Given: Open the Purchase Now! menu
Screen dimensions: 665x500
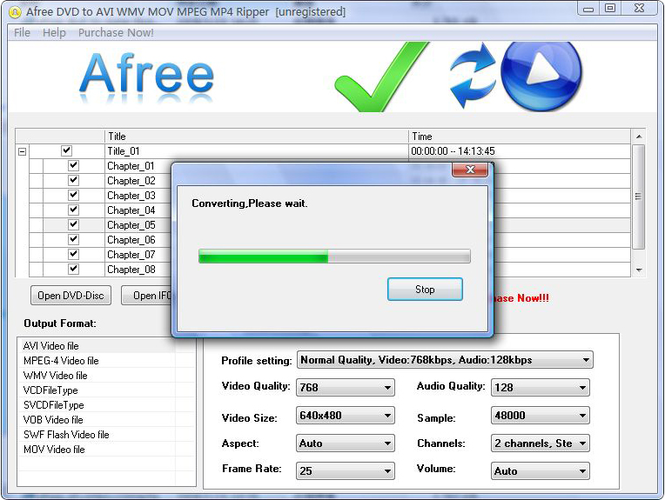Looking at the screenshot, I should [x=116, y=33].
